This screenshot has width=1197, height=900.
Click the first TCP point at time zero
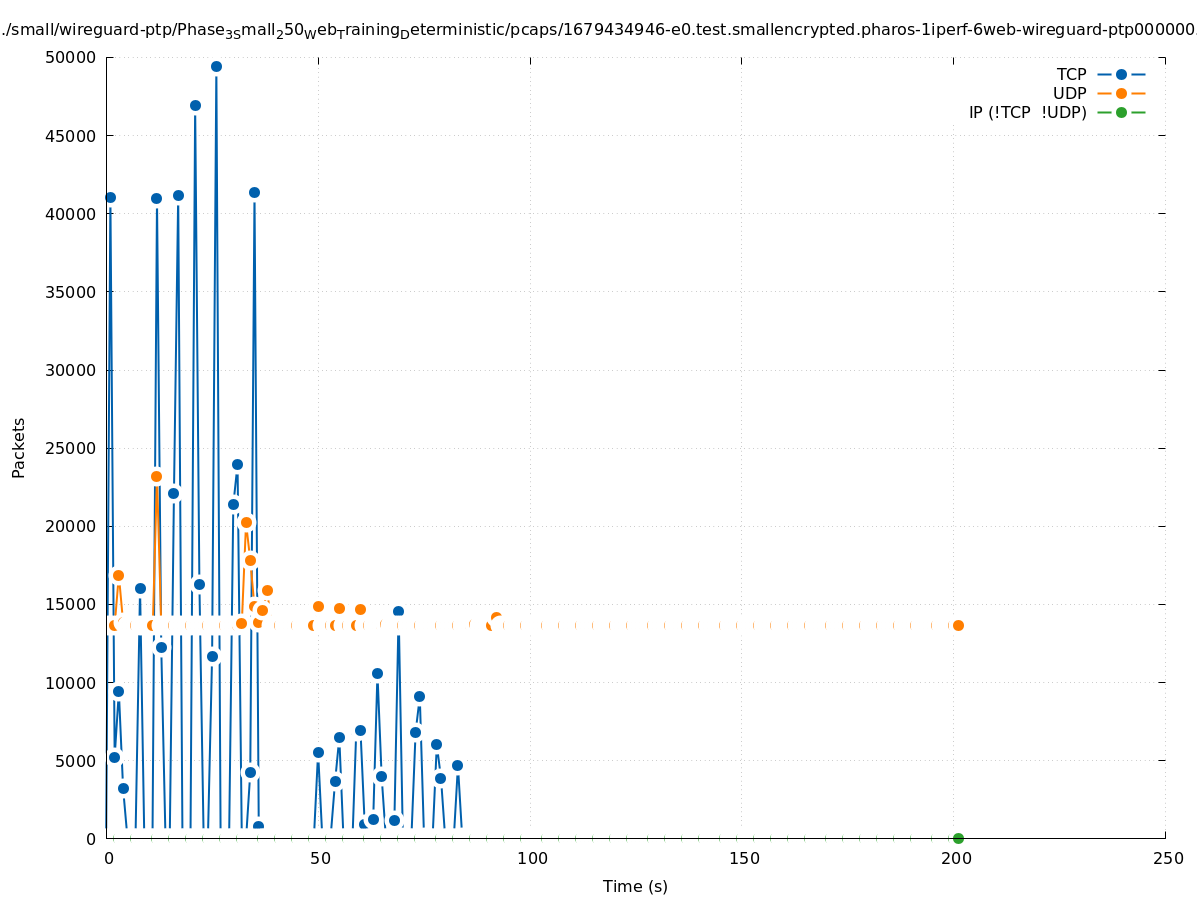[x=110, y=197]
